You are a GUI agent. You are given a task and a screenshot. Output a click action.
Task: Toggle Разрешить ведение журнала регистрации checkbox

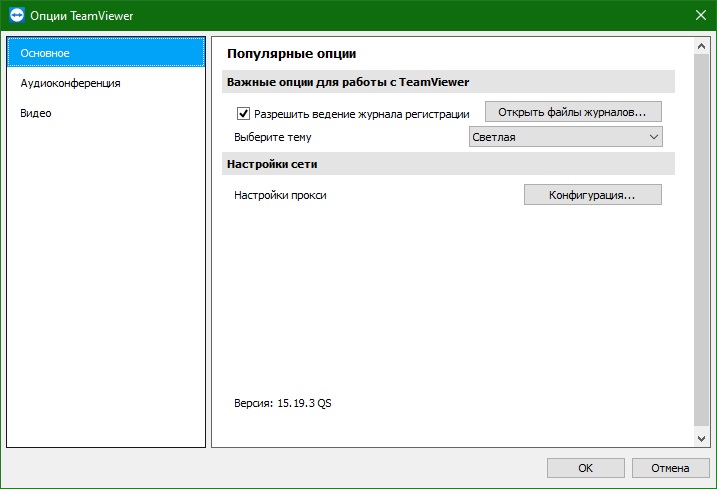tap(243, 113)
